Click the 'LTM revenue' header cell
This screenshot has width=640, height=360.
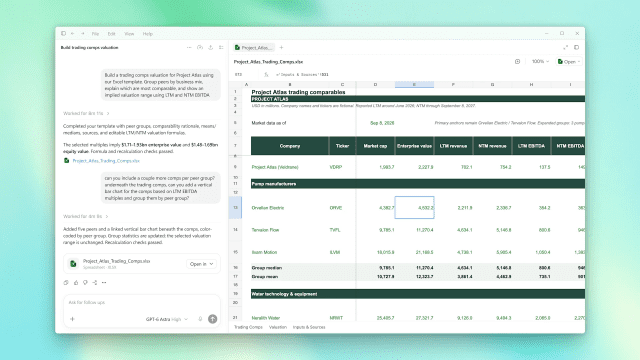(x=453, y=146)
